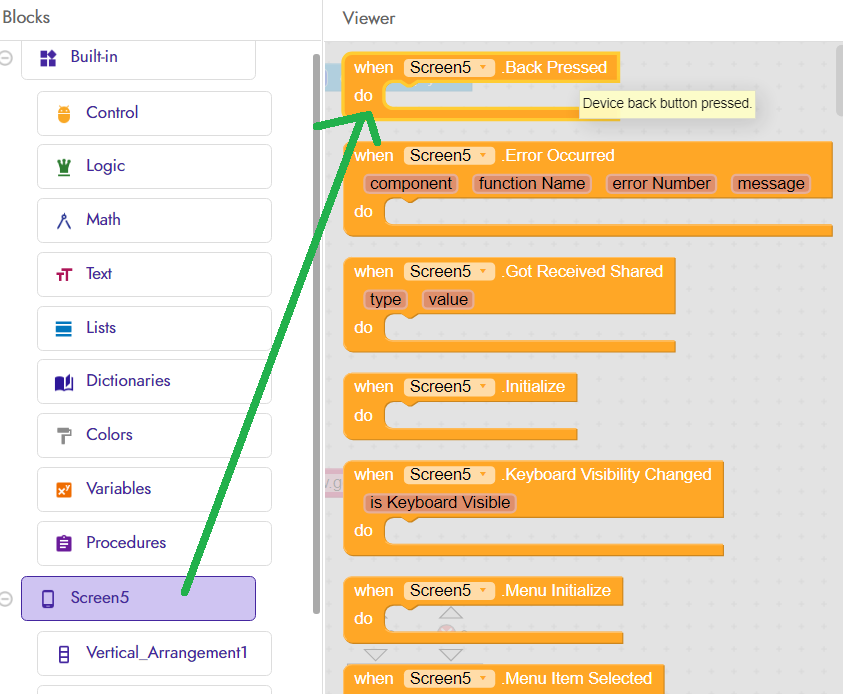Click the Blocks panel vertical scrollbar
The height and width of the screenshot is (694, 843).
pyautogui.click(x=316, y=333)
